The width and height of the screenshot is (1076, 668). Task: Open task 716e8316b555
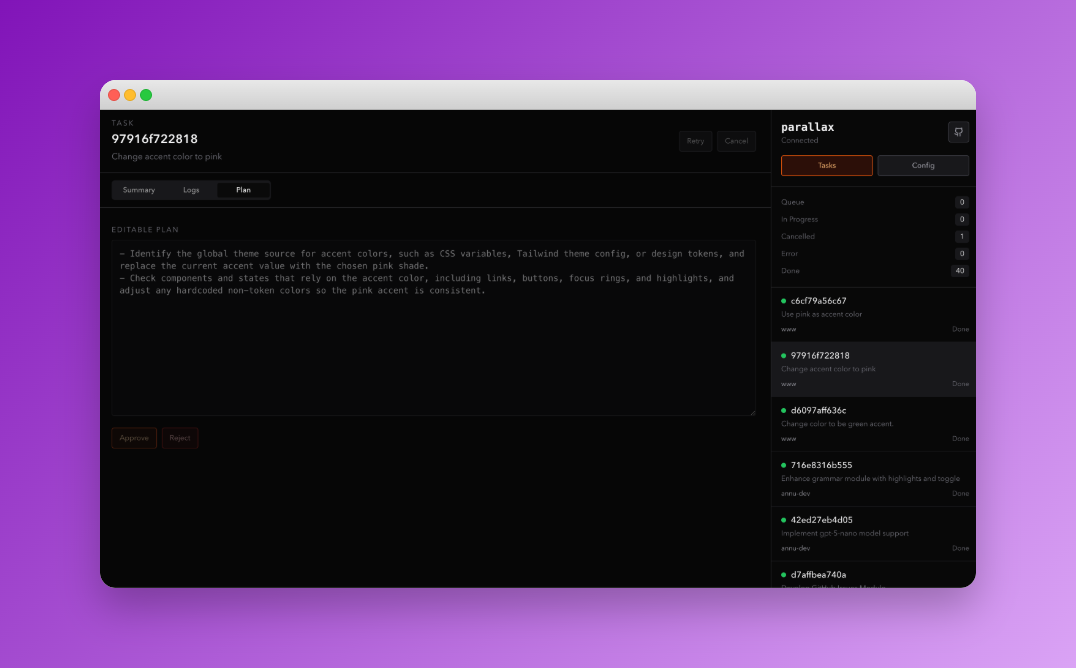pos(874,479)
